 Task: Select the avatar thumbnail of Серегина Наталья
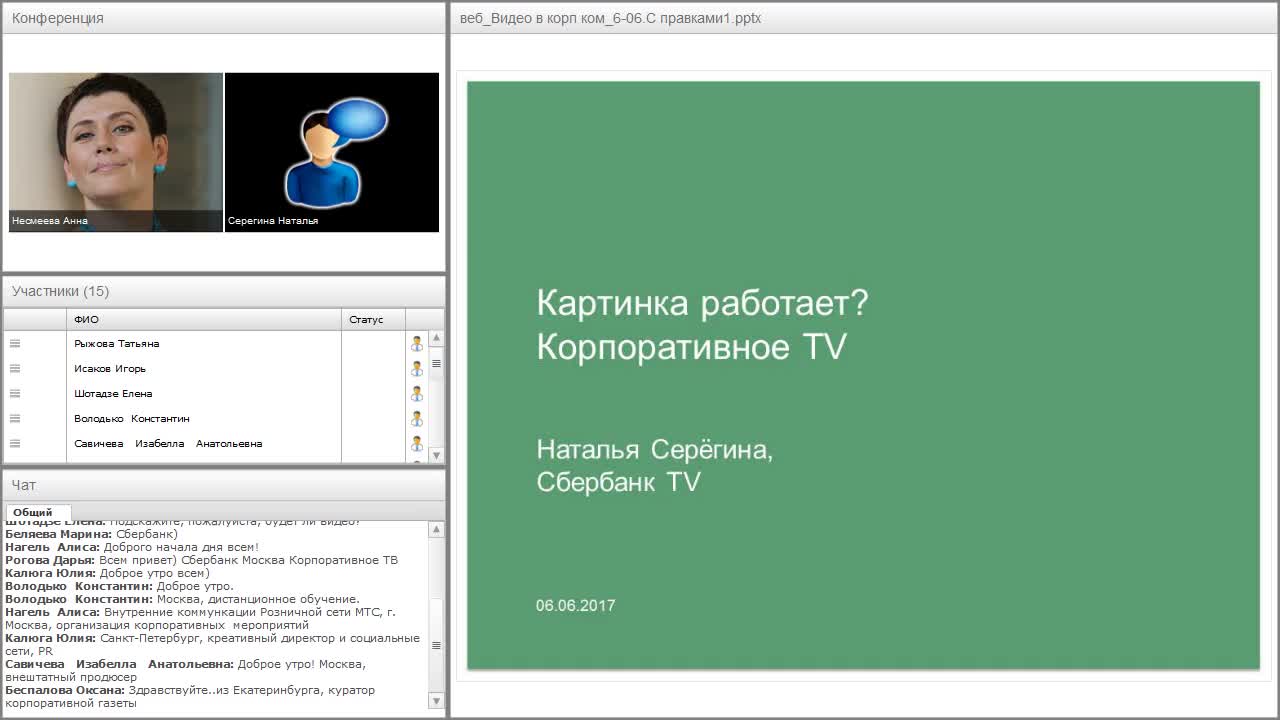(332, 152)
